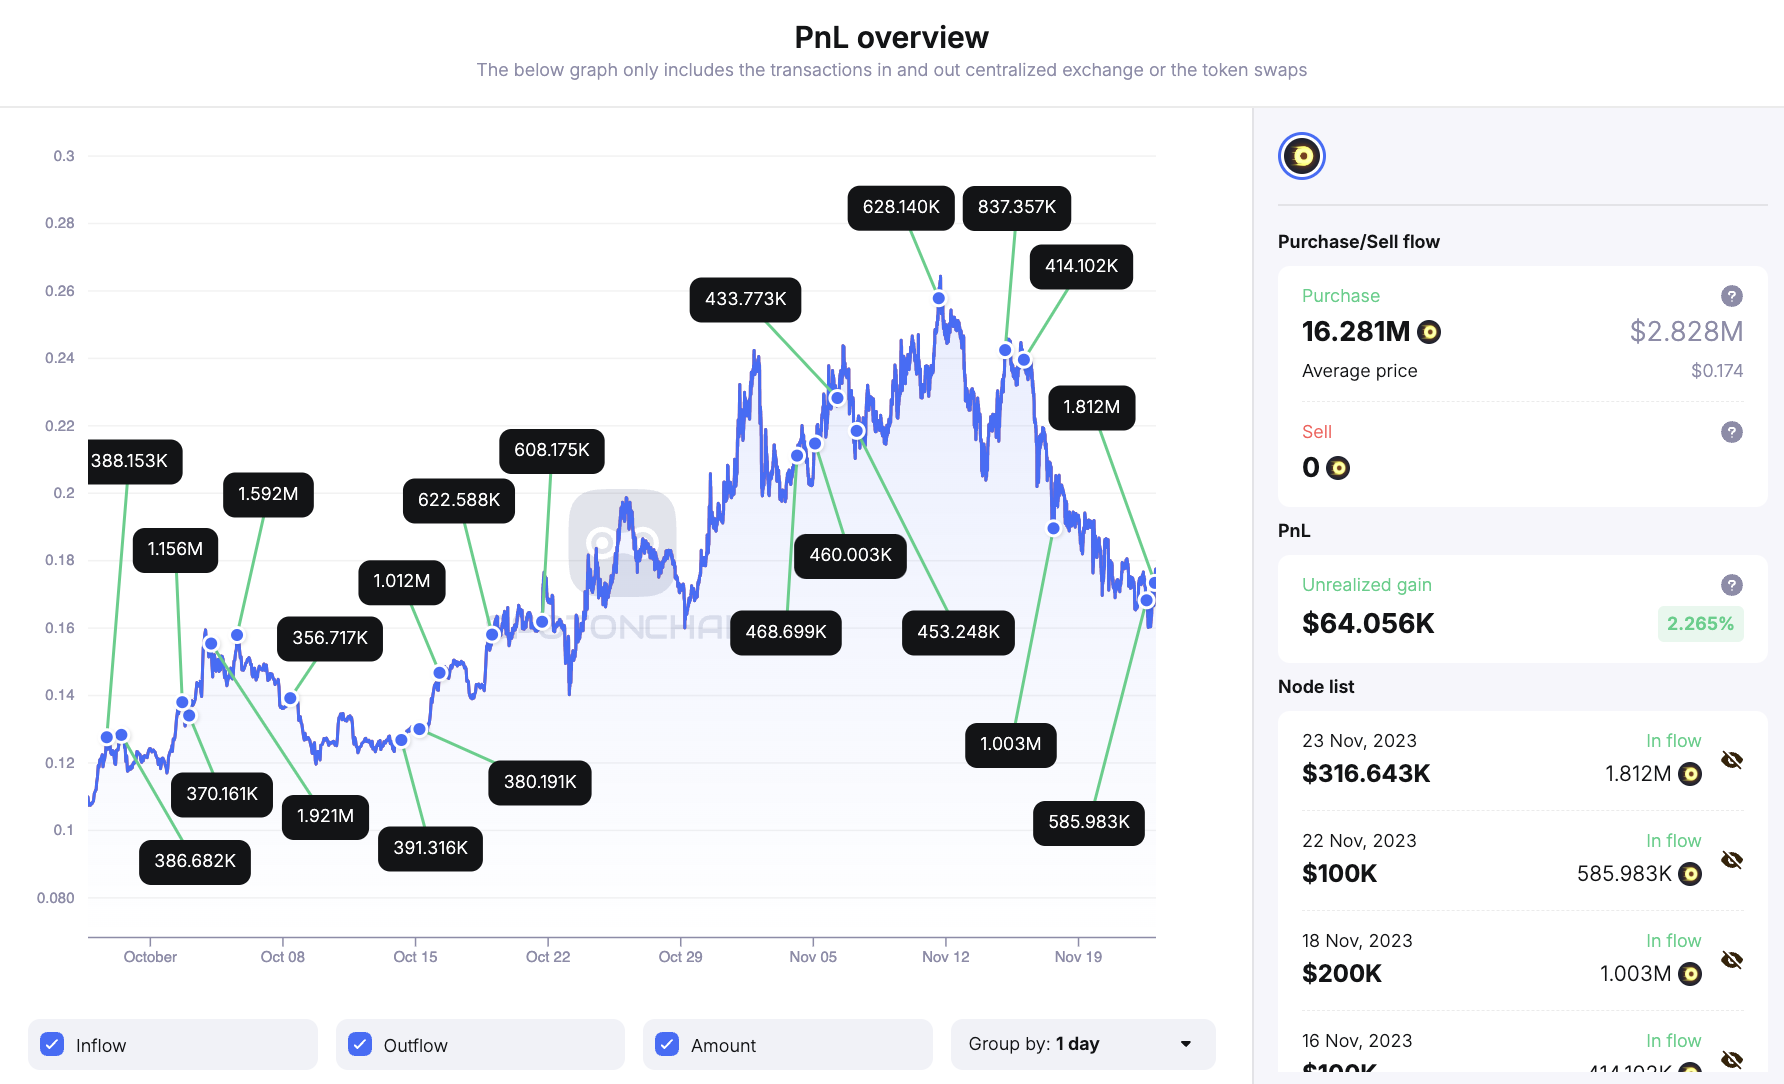Open the Group by 1 day dropdown
Screen dimensions: 1784x1084
1082,1044
